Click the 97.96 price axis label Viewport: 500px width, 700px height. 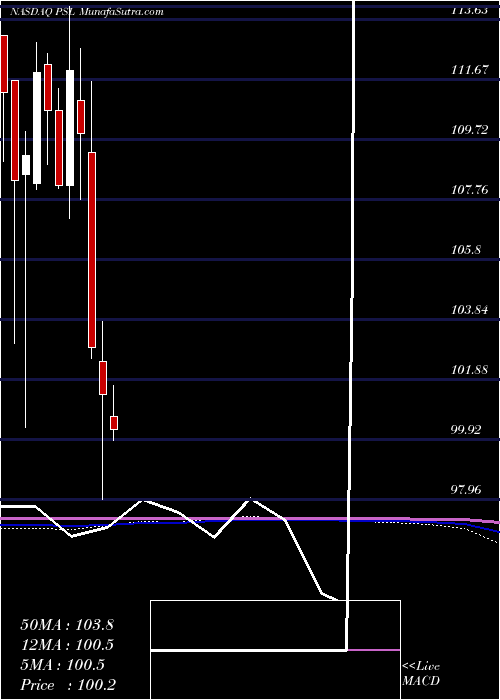(x=467, y=490)
